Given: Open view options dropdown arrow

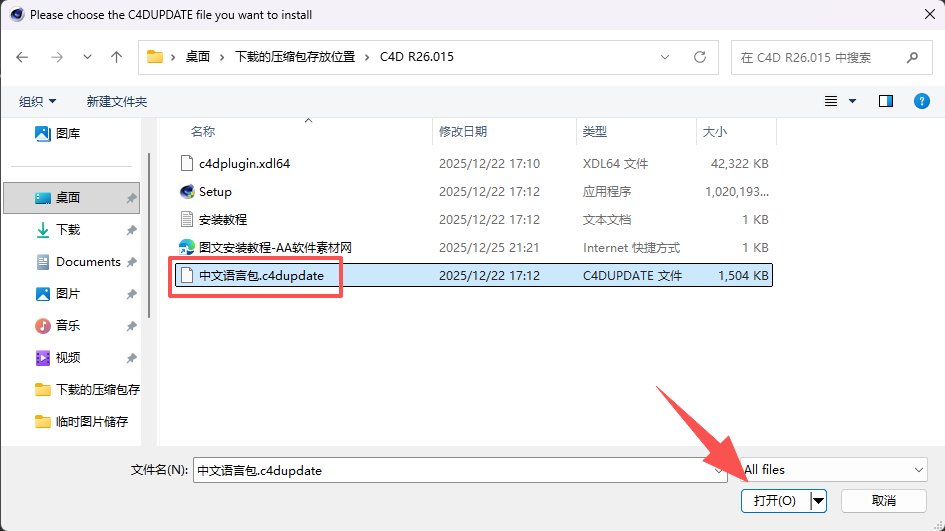Looking at the screenshot, I should click(x=852, y=101).
